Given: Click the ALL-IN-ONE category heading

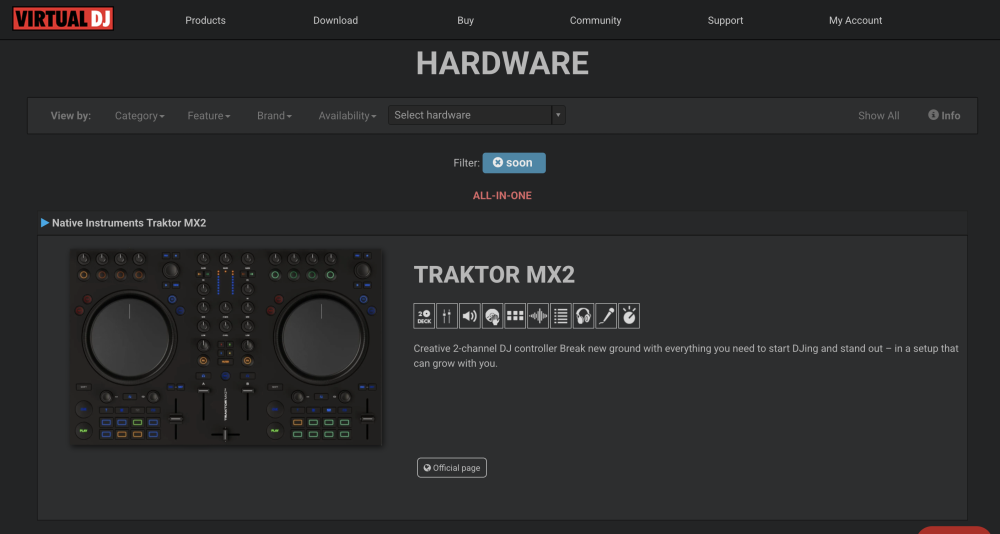Looking at the screenshot, I should [502, 196].
